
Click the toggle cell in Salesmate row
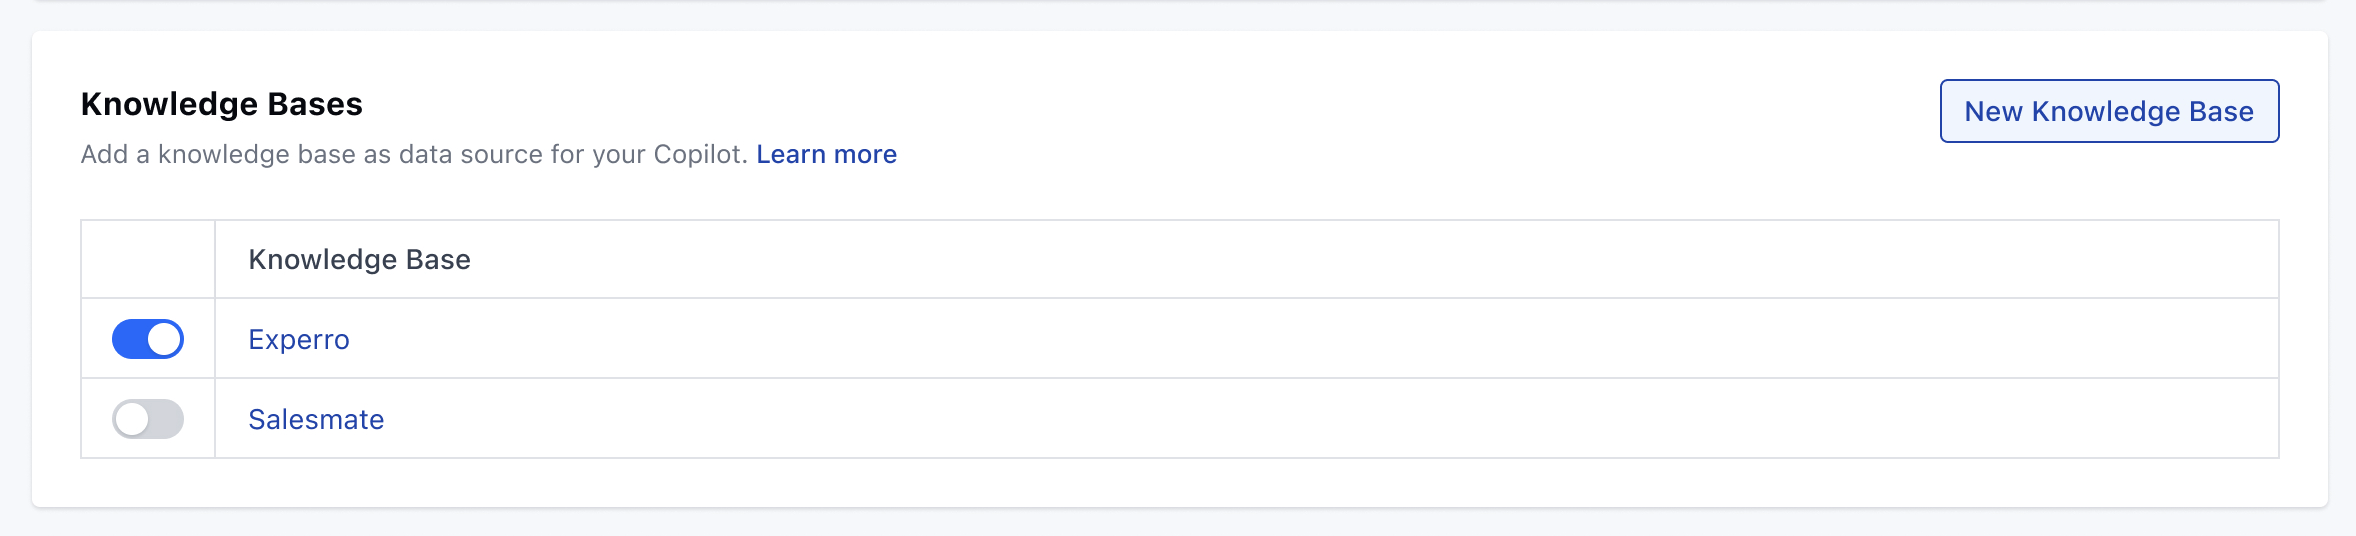pyautogui.click(x=148, y=419)
